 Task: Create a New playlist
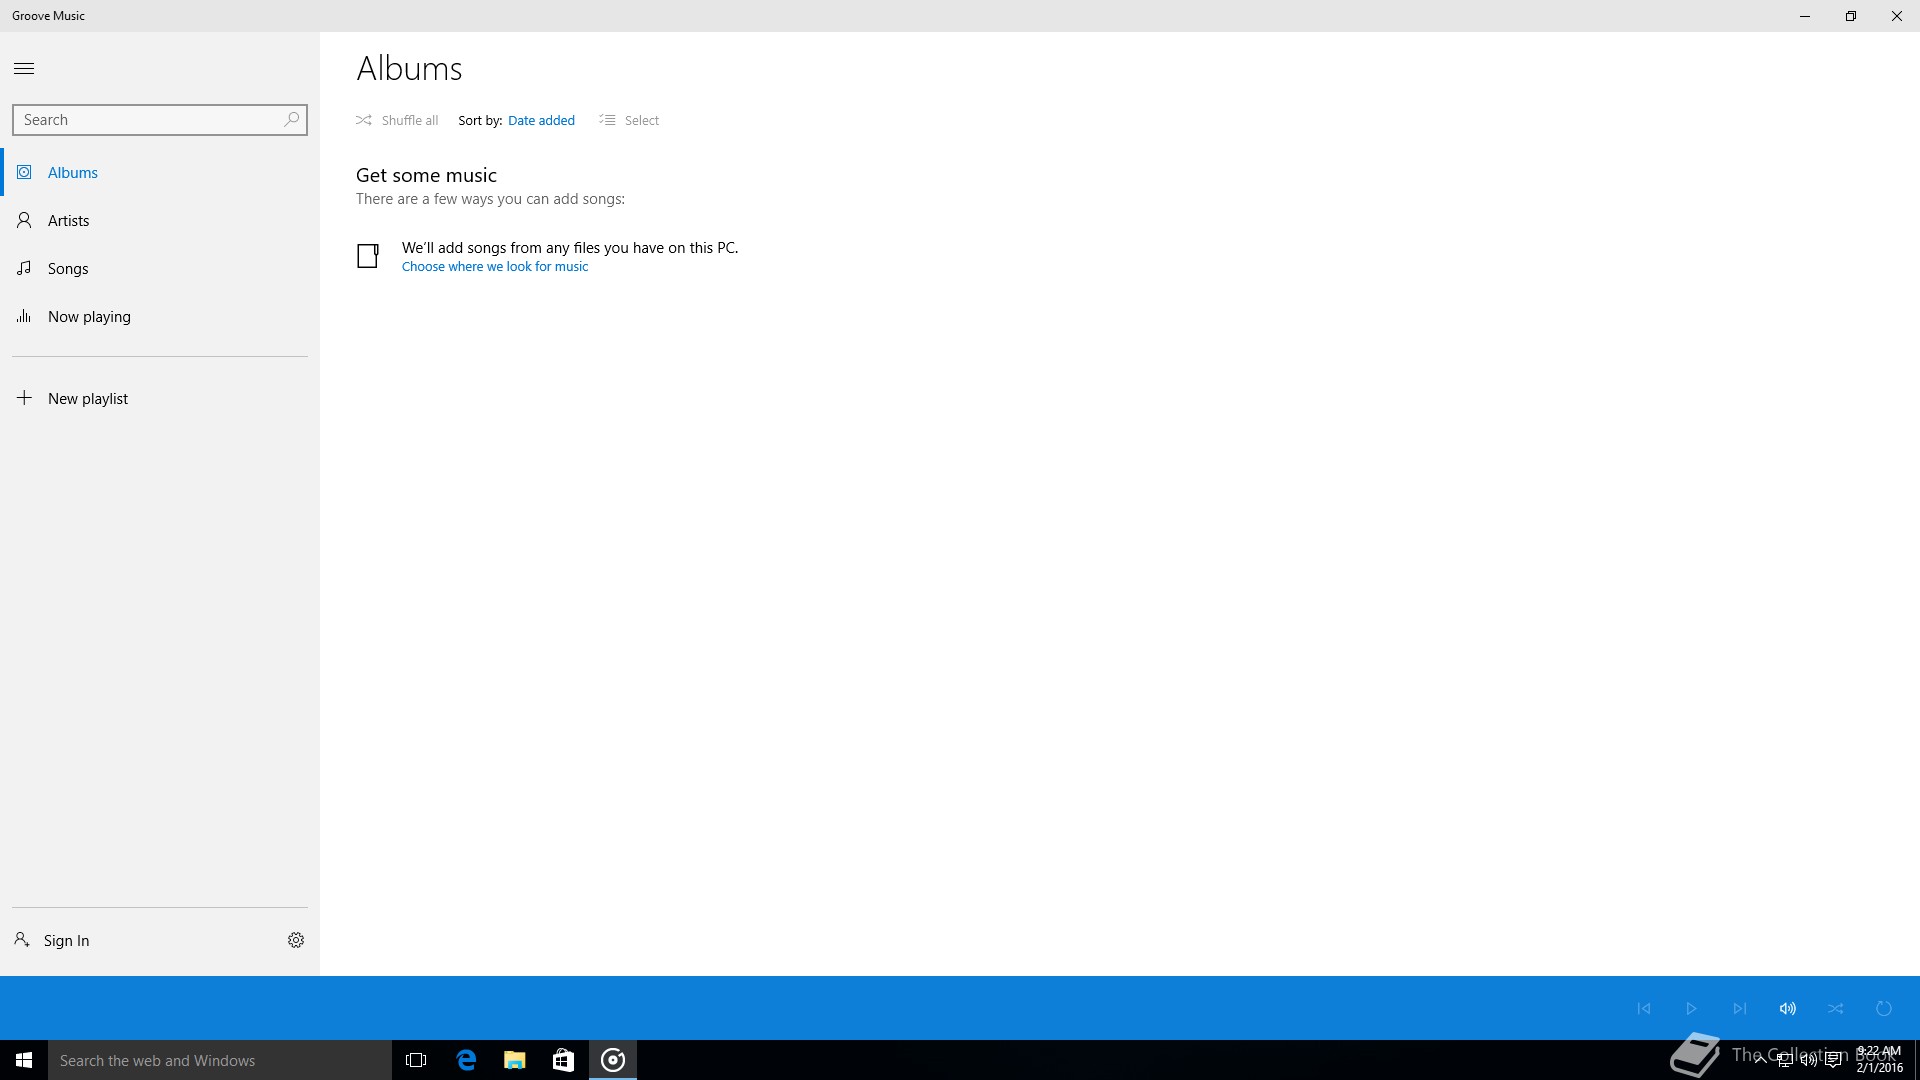(88, 399)
